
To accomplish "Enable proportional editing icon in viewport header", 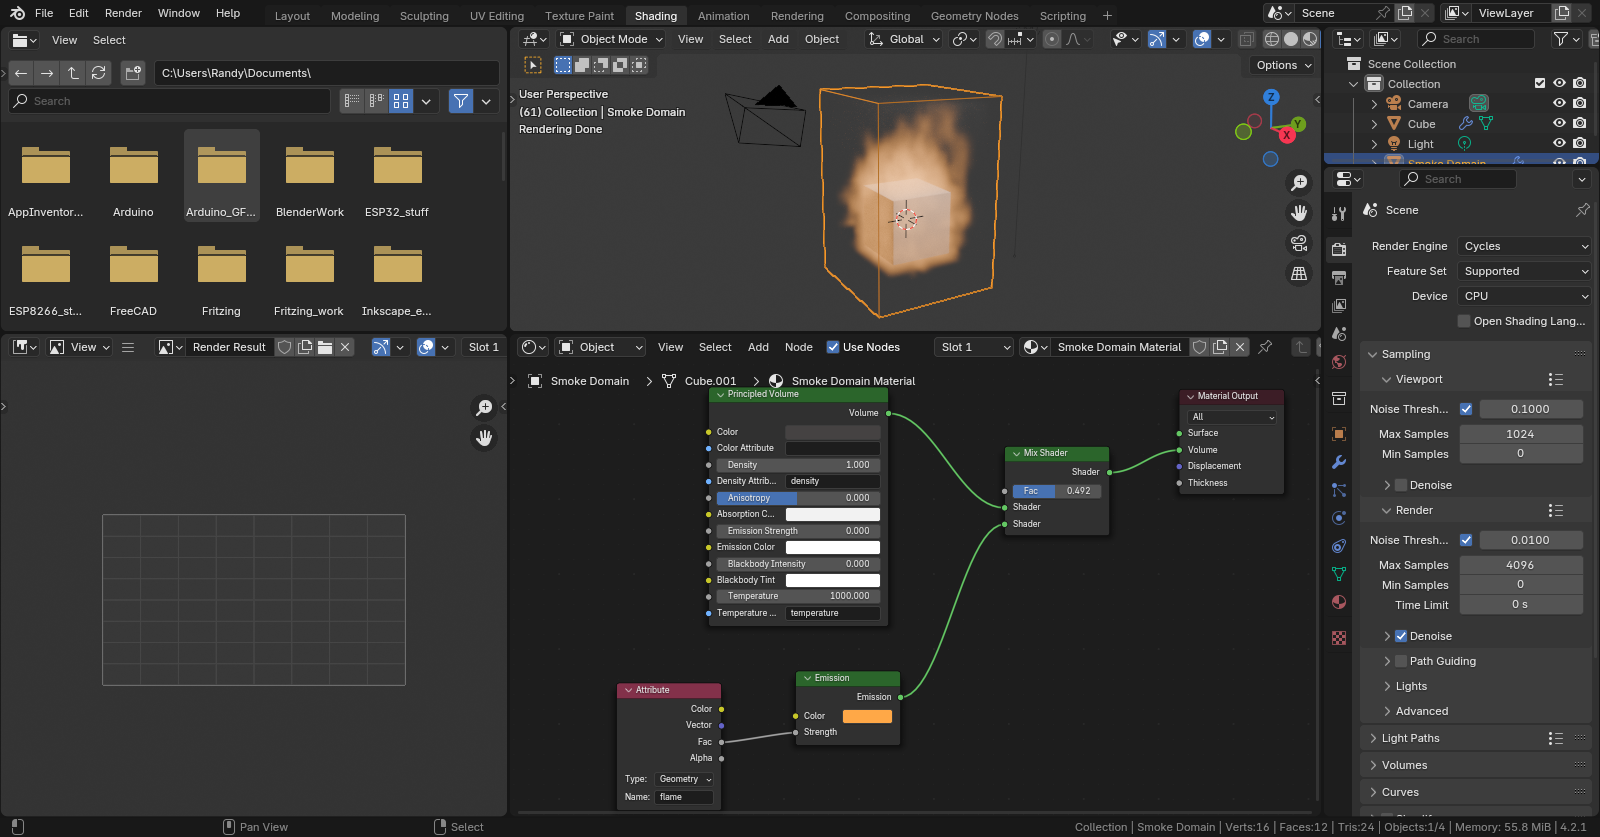I will click(1052, 39).
